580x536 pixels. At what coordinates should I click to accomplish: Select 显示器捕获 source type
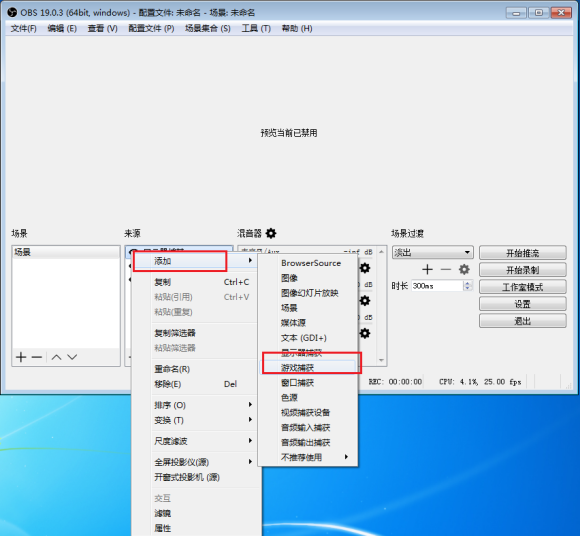pyautogui.click(x=308, y=353)
